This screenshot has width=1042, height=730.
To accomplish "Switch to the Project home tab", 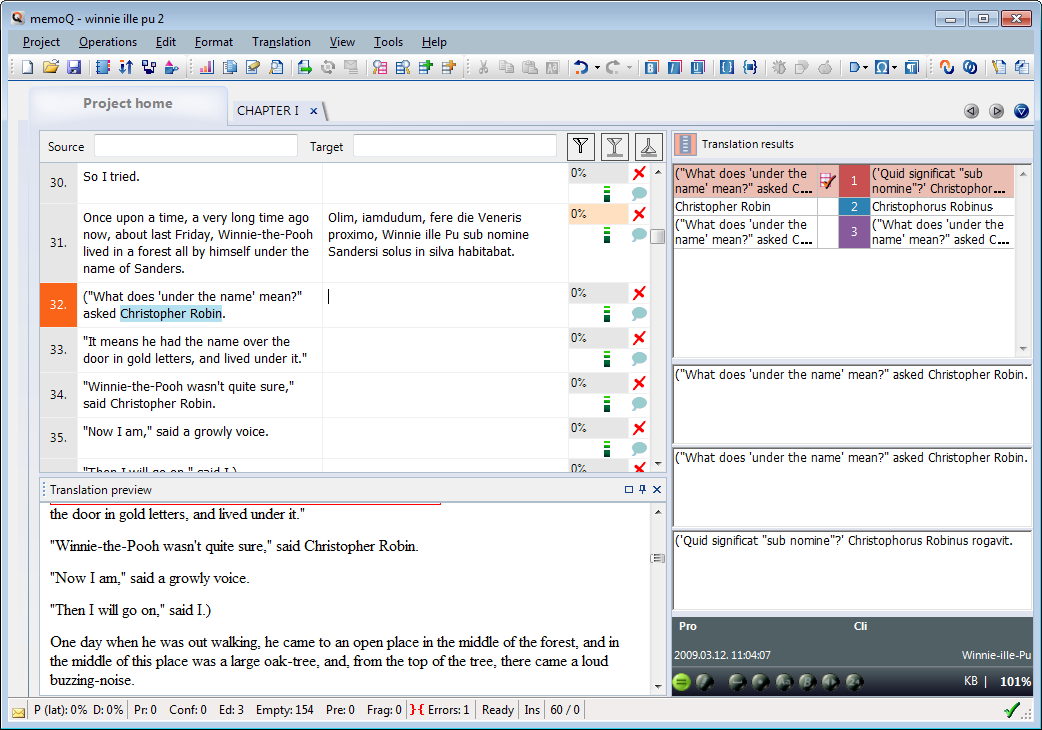I will coord(128,104).
